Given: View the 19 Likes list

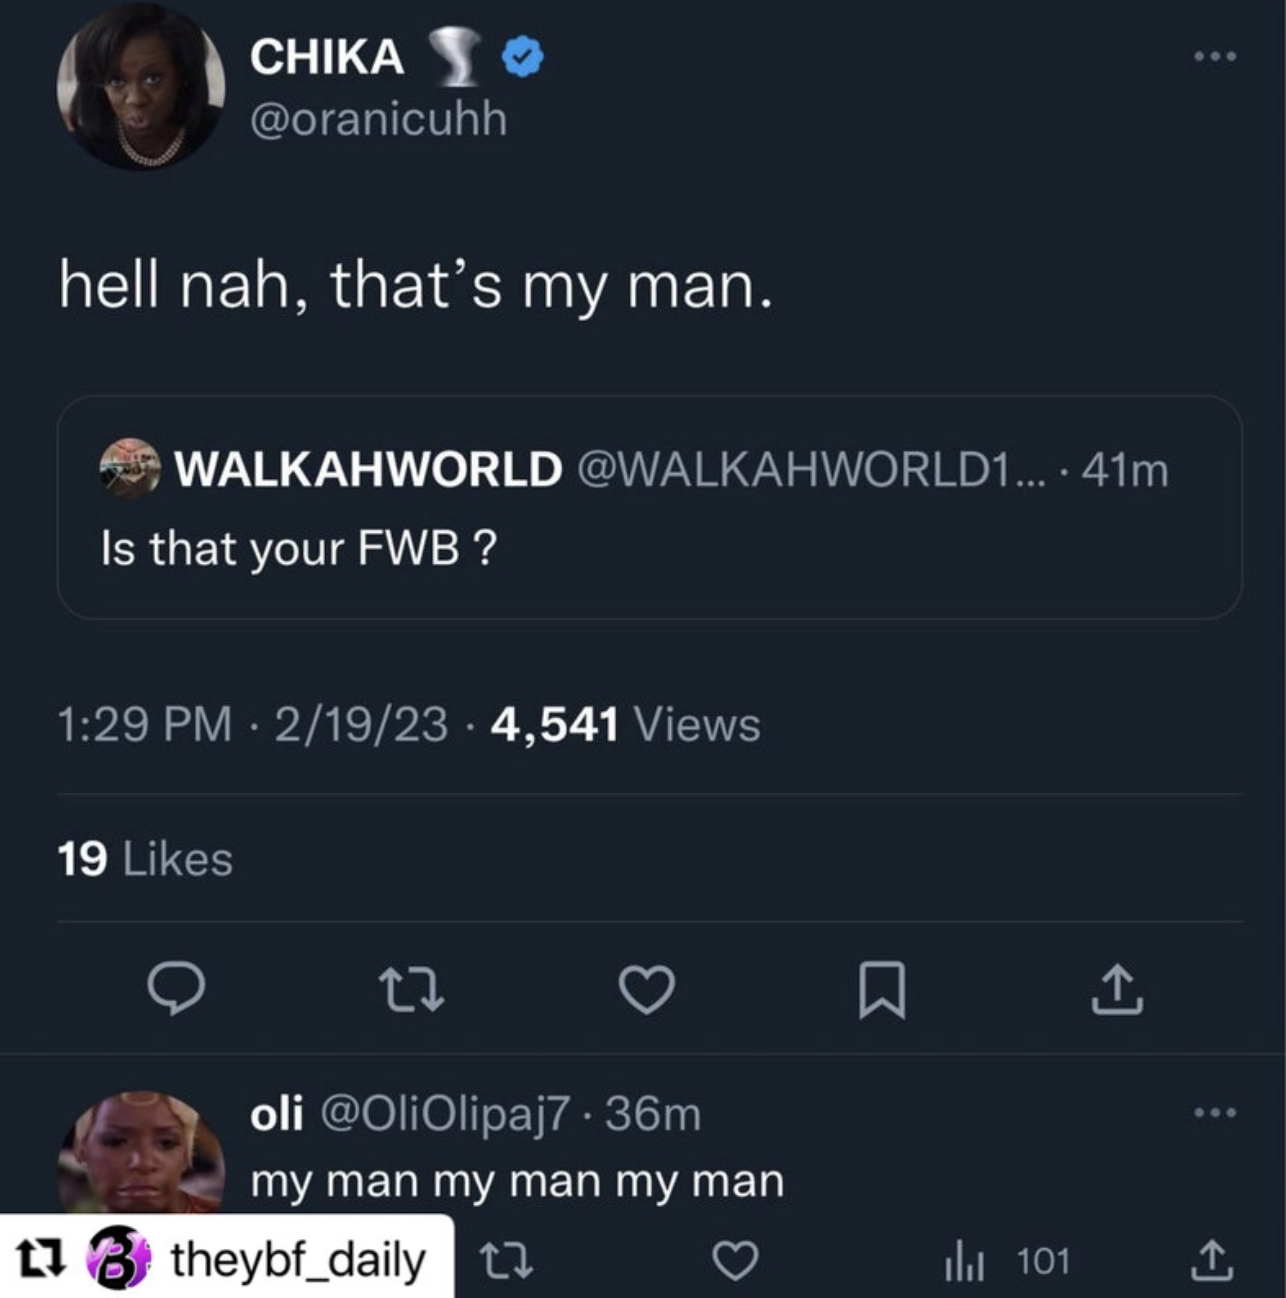Looking at the screenshot, I should tap(145, 859).
